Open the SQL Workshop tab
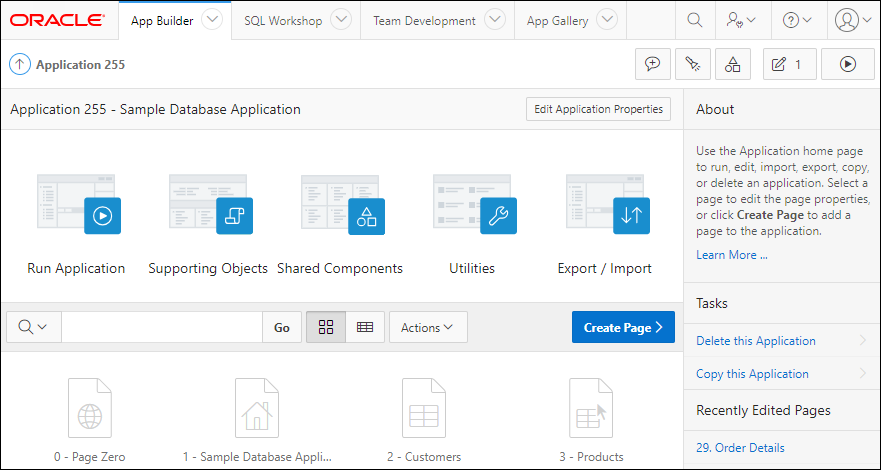Viewport: 881px width, 470px height. pos(283,21)
